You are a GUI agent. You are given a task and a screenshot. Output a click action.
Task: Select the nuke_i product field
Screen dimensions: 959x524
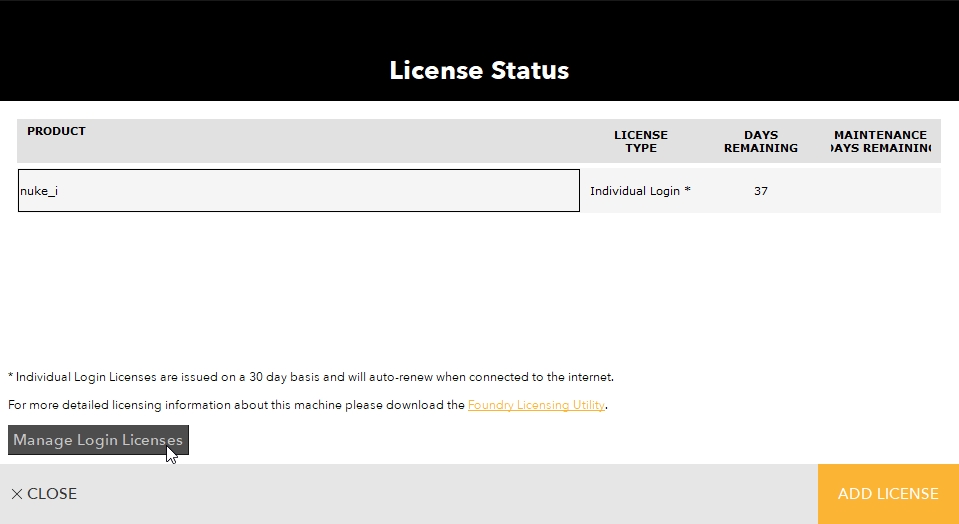[298, 191]
